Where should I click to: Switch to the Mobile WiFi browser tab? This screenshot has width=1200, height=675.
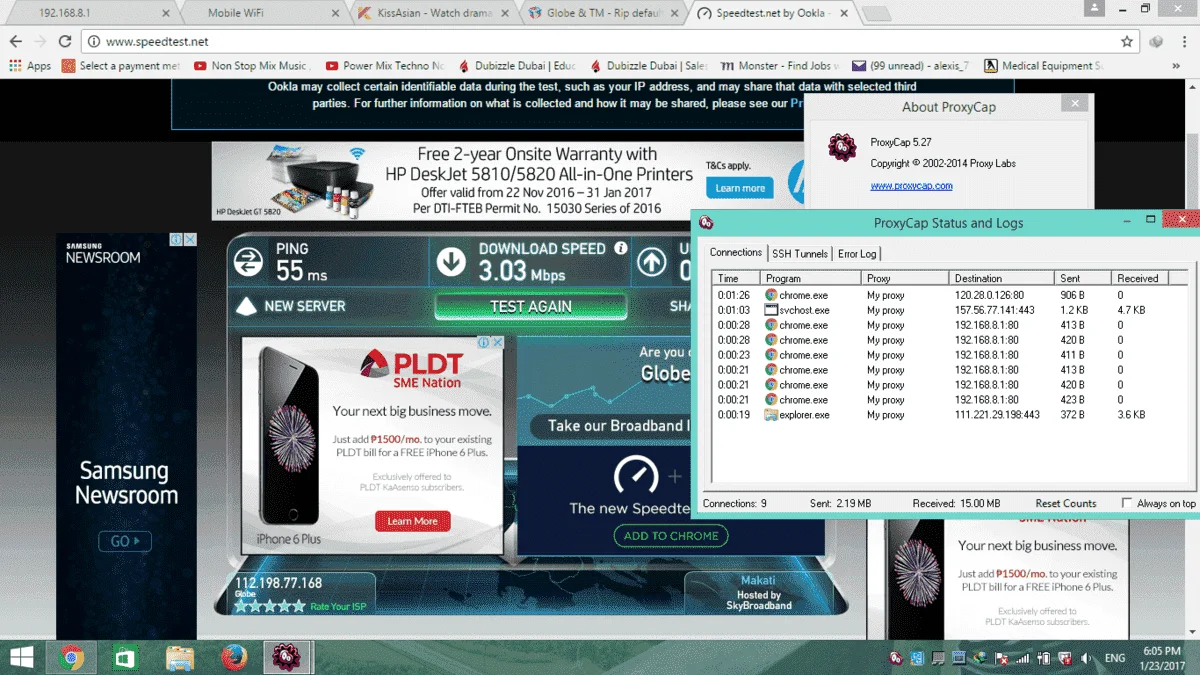click(260, 13)
